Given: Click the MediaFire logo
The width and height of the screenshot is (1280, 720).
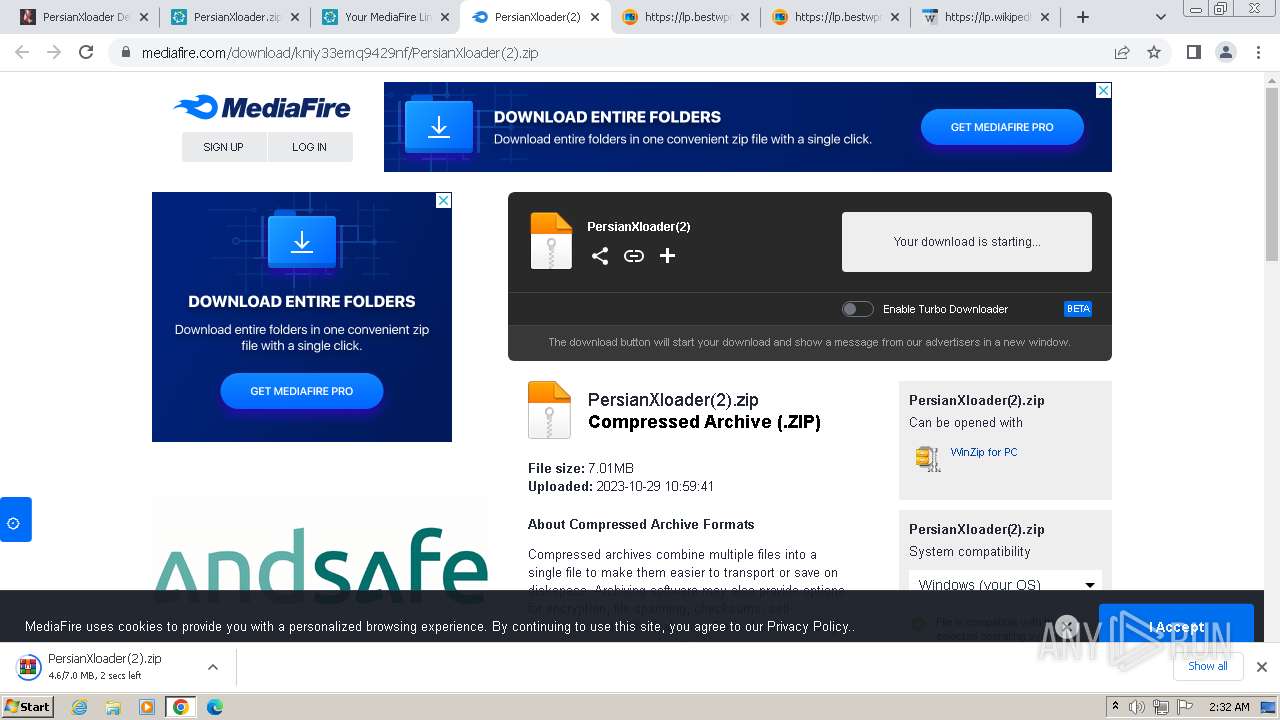Looking at the screenshot, I should [262, 107].
